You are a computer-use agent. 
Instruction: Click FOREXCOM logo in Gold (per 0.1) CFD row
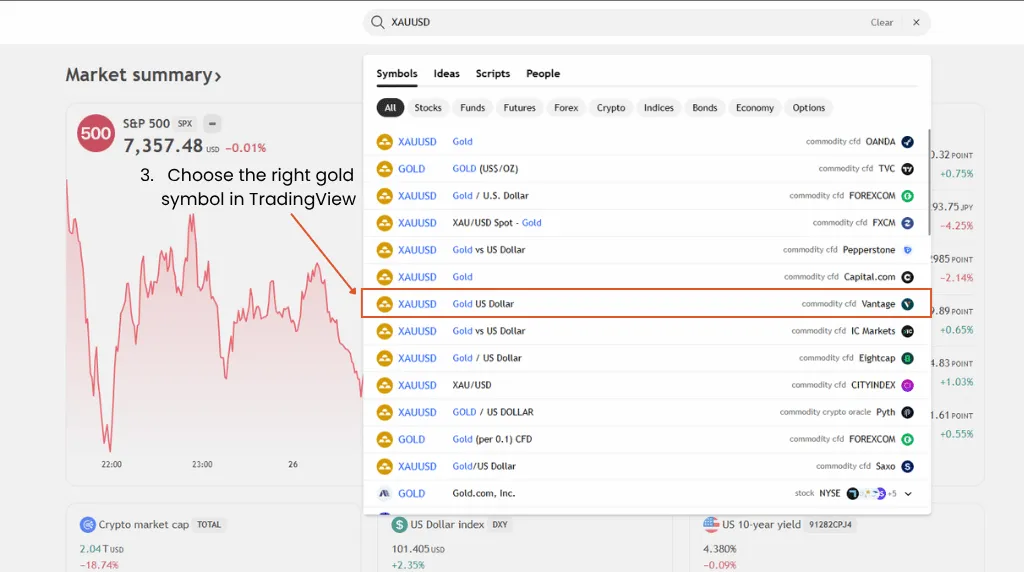pyautogui.click(x=907, y=440)
